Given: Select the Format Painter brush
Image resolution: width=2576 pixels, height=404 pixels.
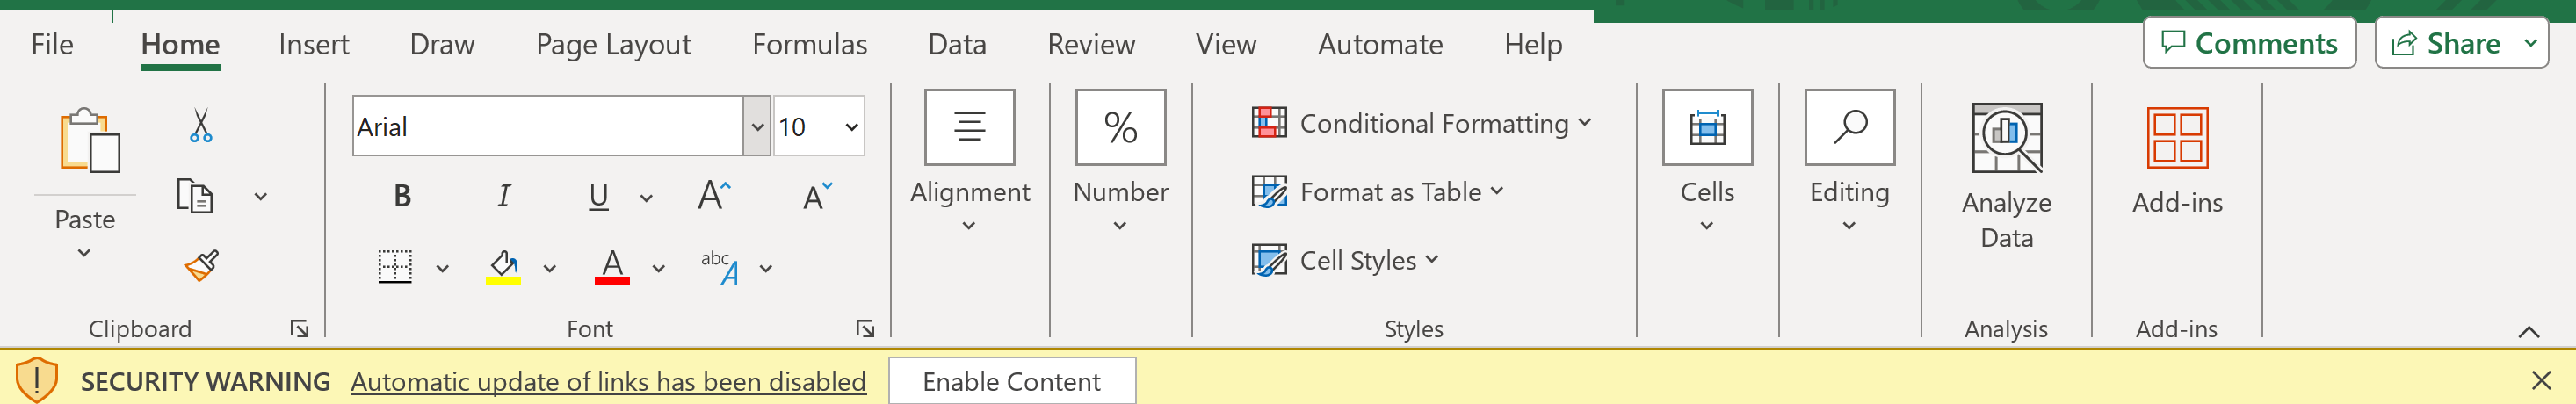Looking at the screenshot, I should click(x=201, y=266).
